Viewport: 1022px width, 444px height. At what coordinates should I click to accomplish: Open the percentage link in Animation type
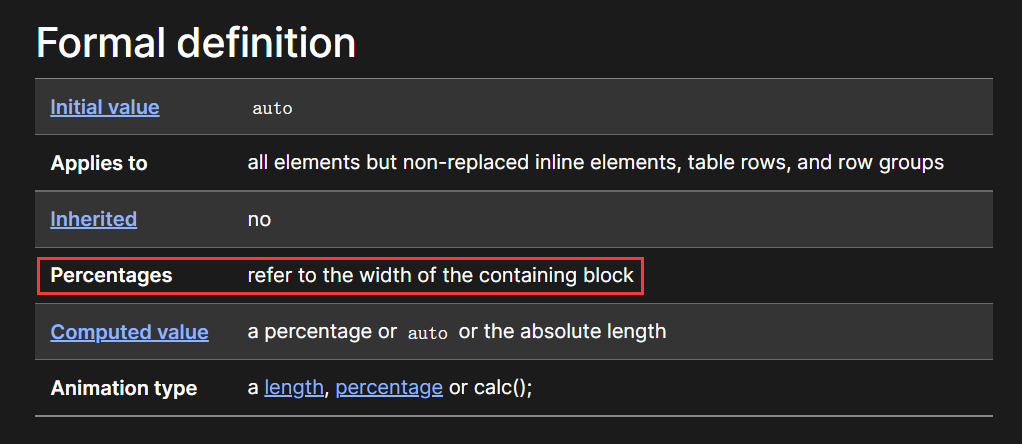pyautogui.click(x=389, y=388)
